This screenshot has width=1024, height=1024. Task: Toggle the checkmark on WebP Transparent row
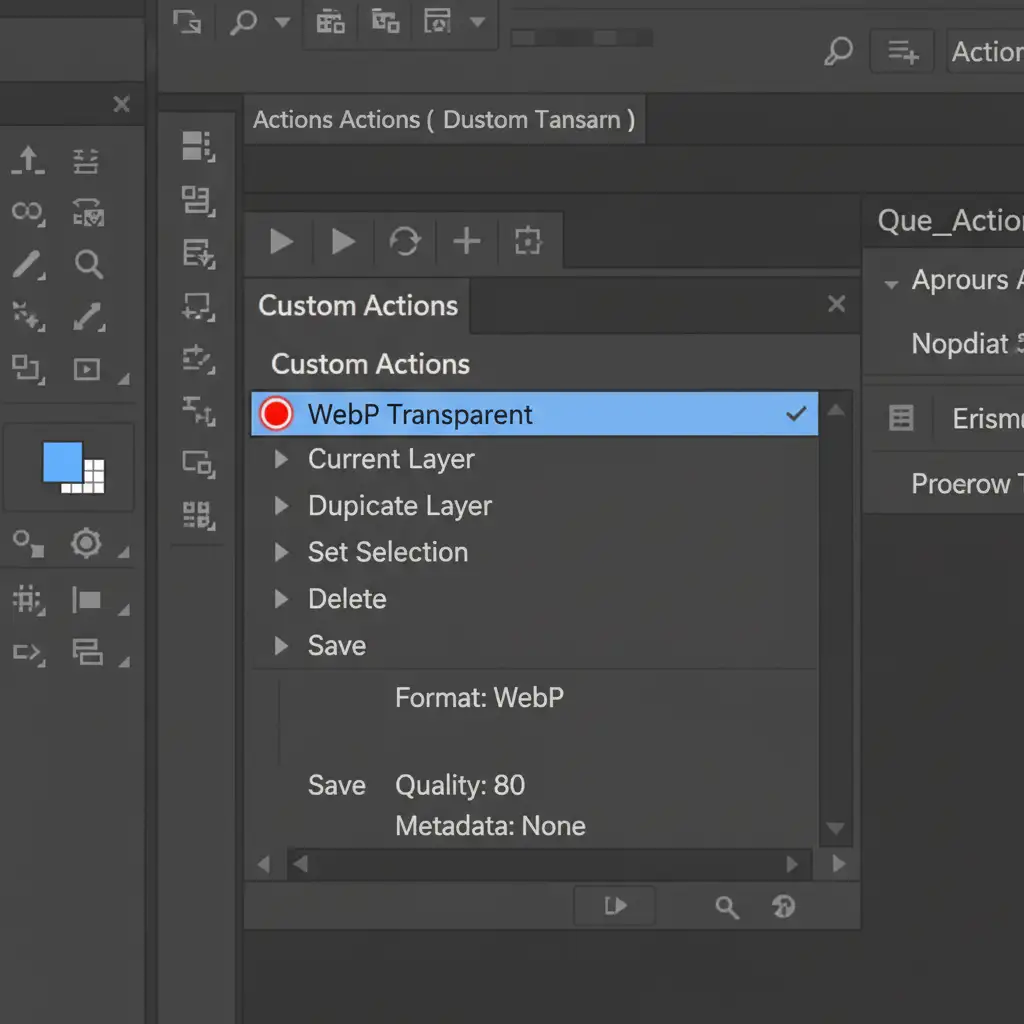(796, 414)
